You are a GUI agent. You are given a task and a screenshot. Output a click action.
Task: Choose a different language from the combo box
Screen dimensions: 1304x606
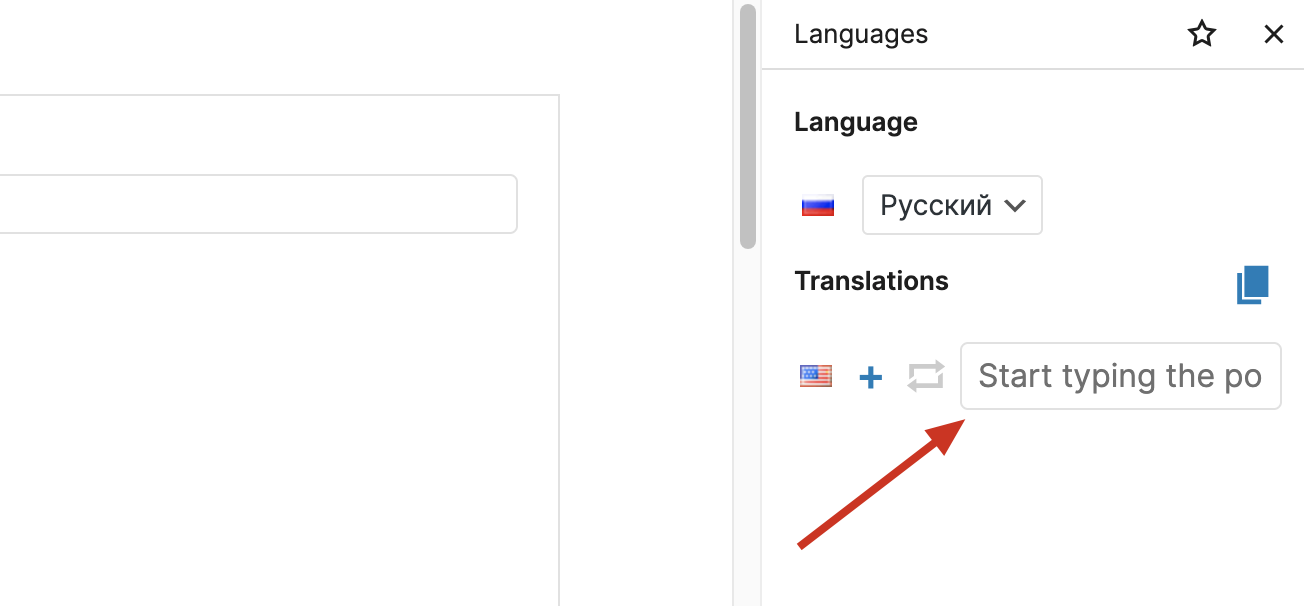coord(951,205)
